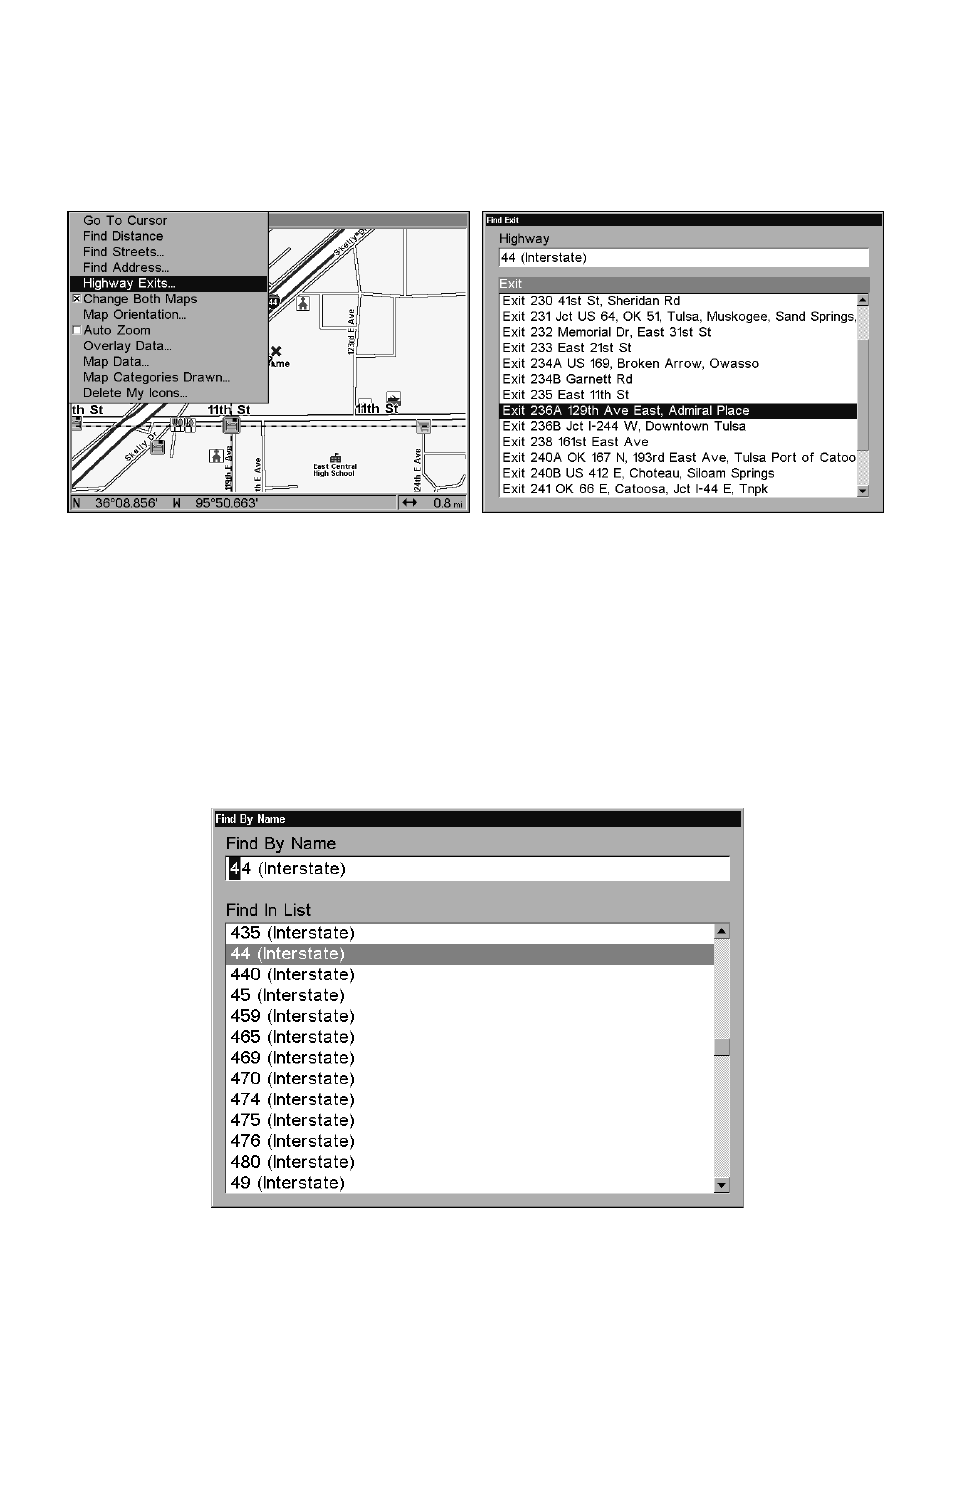
Task: Select the highlighted Highway Exits... command
Action: [168, 284]
